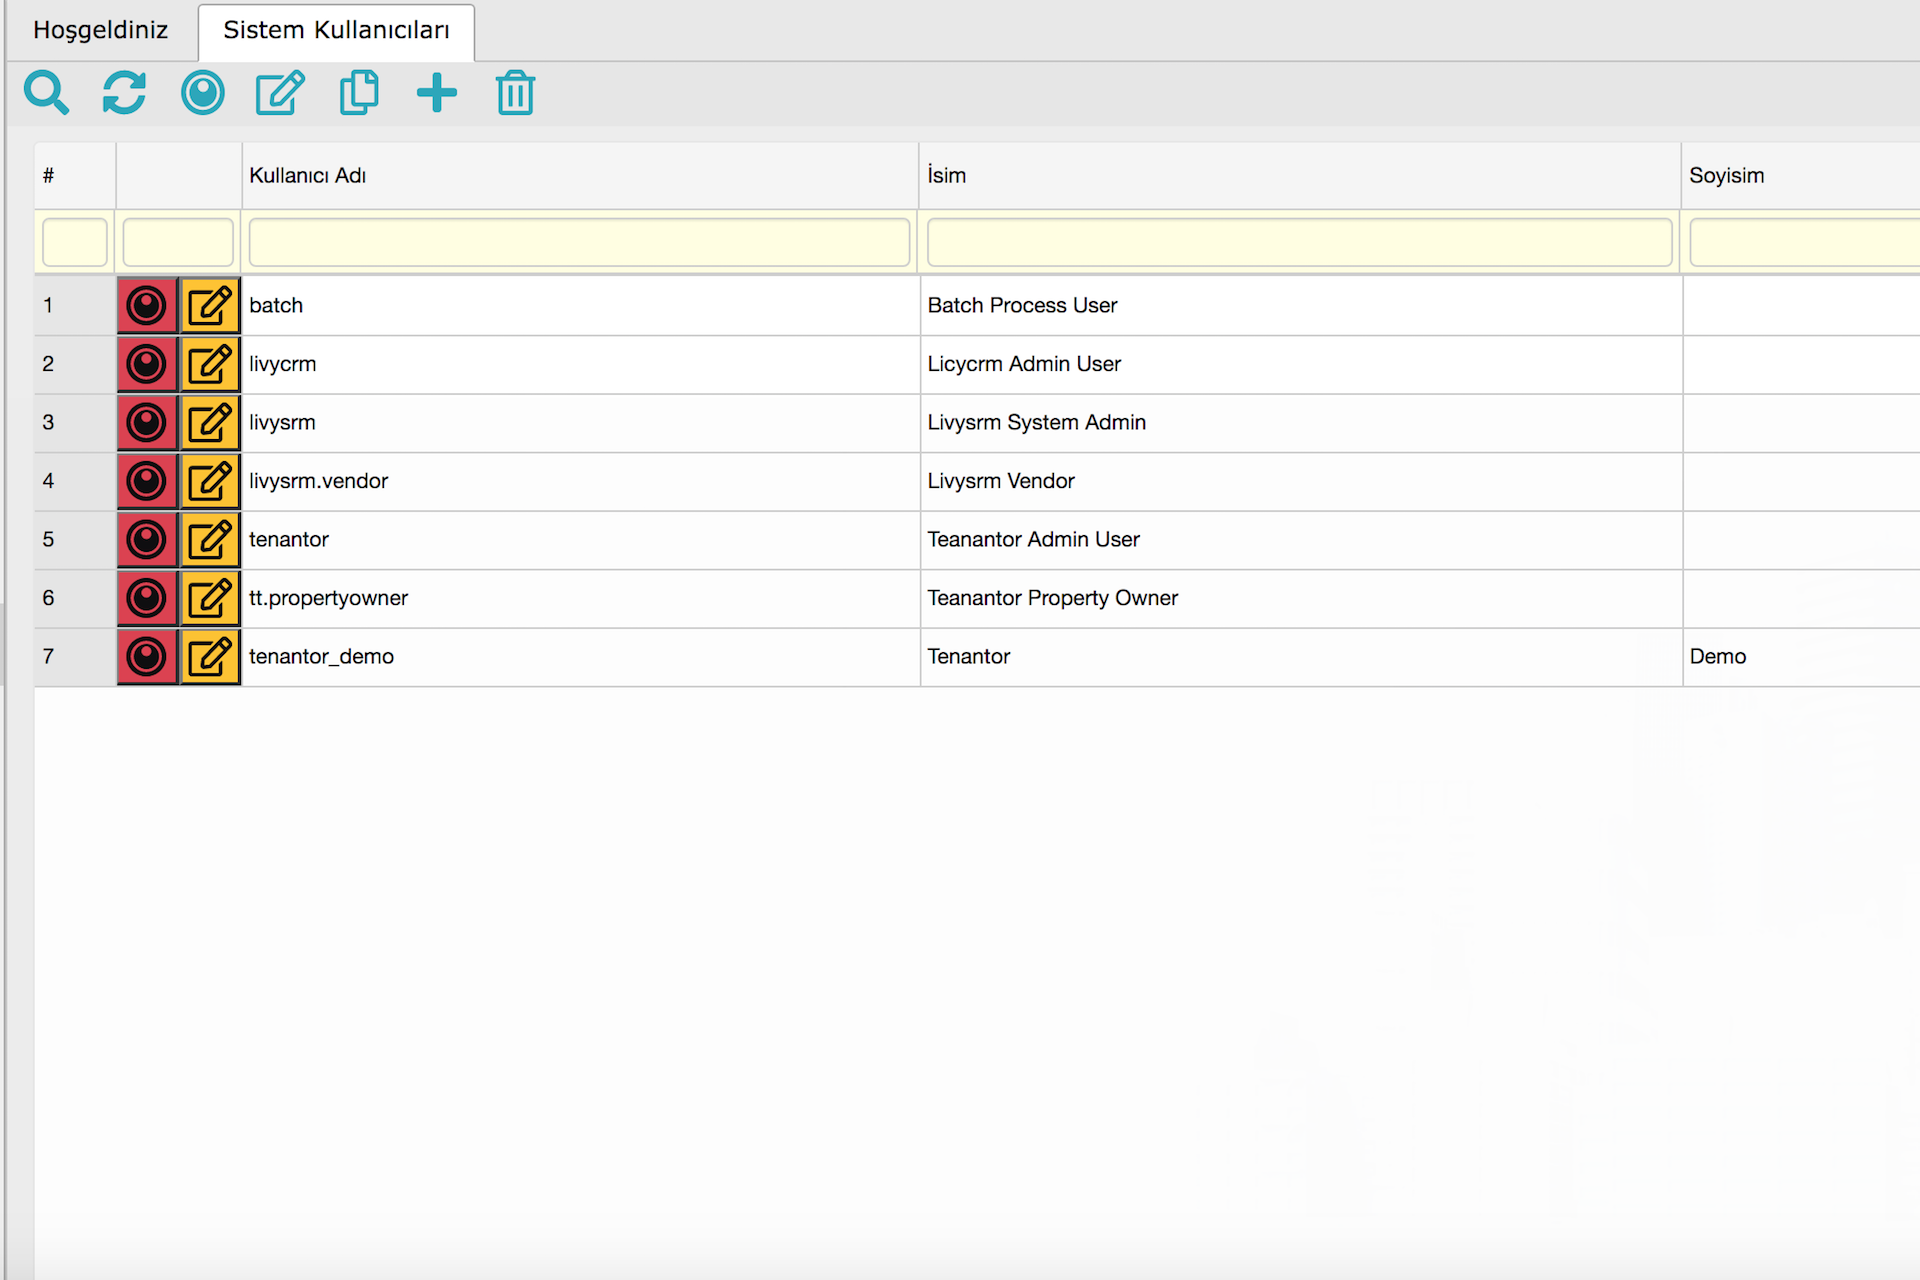Click the Kullanıcı Adı column header

click(308, 176)
